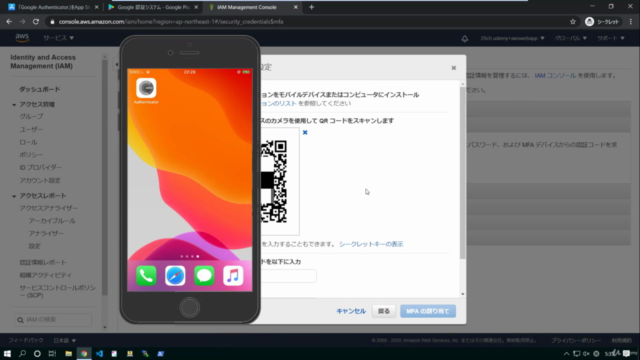Open 組織アクティビティ in sidebar
Viewport: 640px width, 360px height.
pos(45,275)
